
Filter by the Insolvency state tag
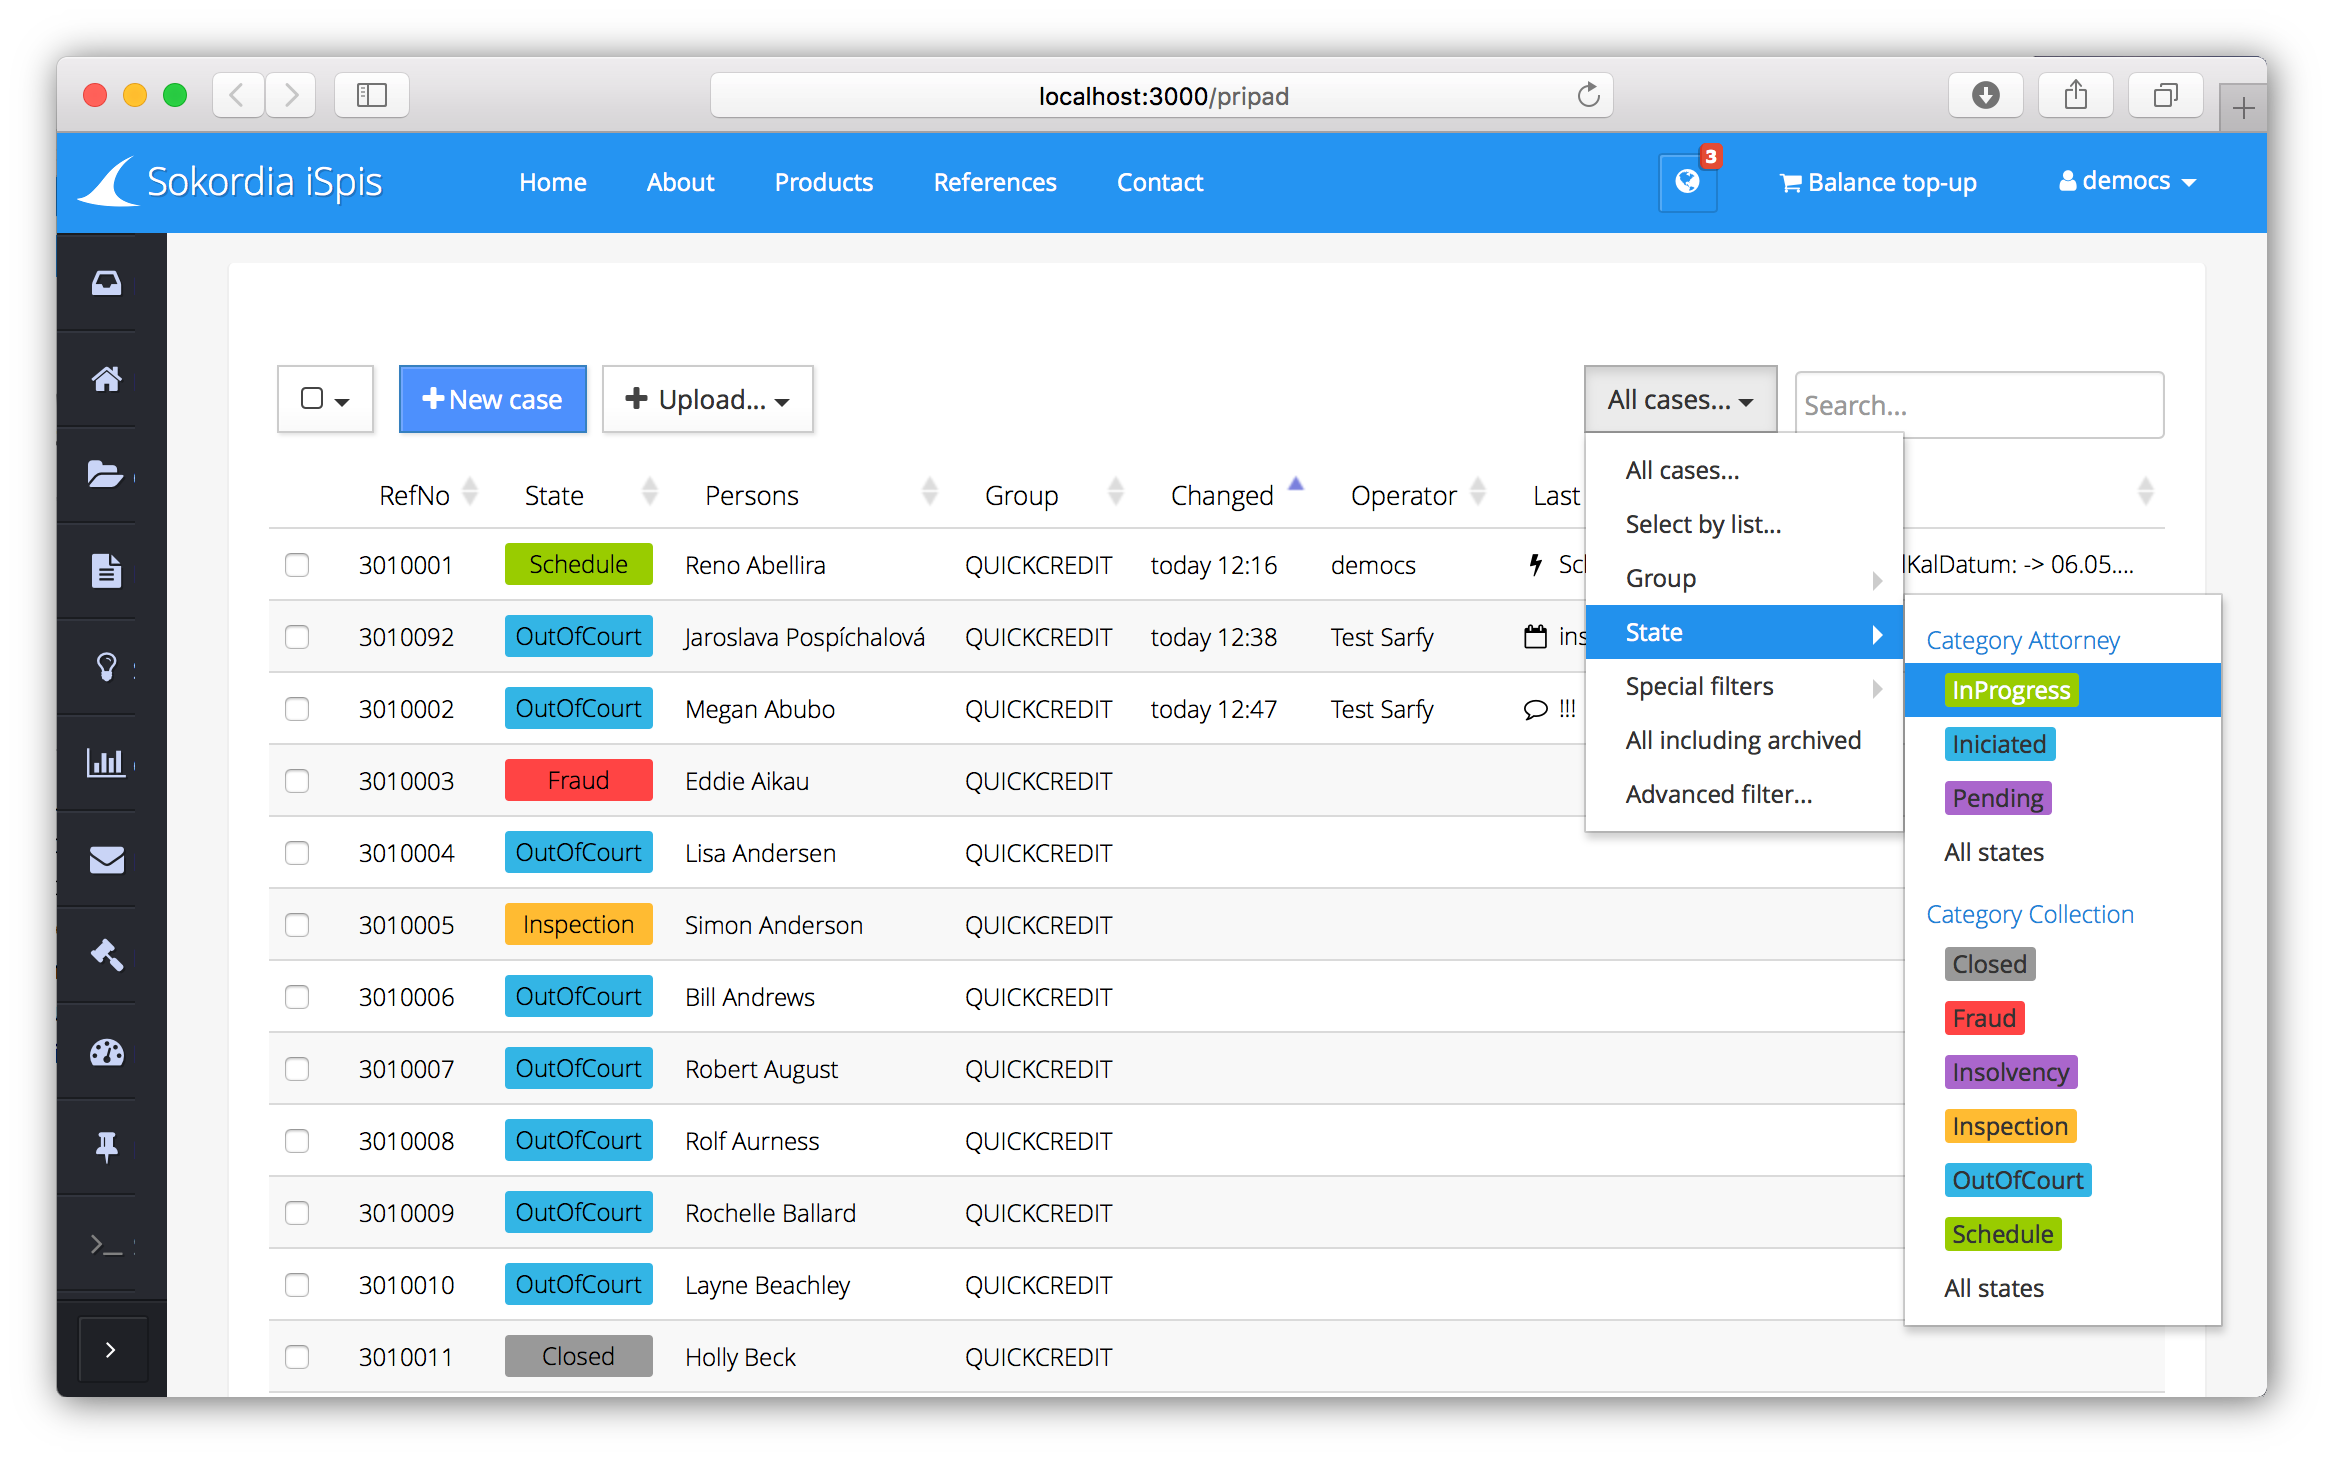tap(2011, 1072)
